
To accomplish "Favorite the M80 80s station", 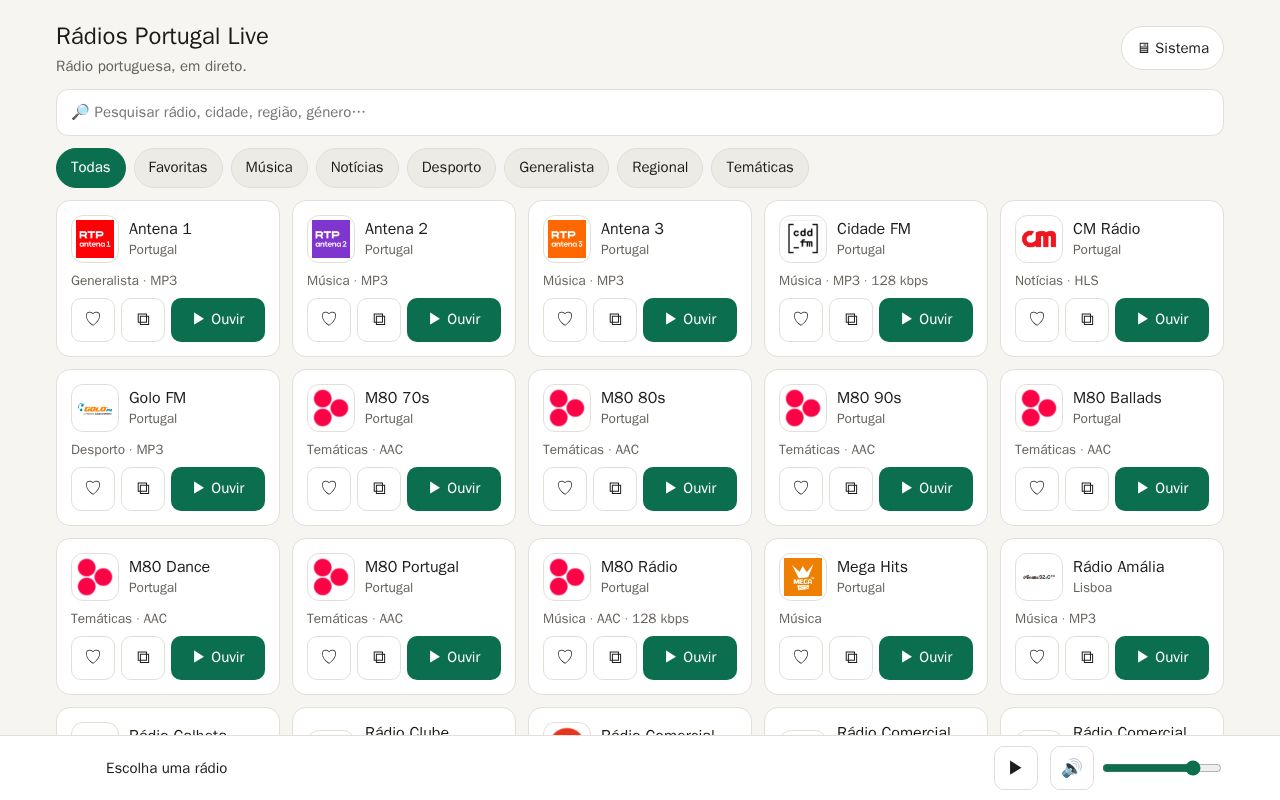I will coord(565,489).
